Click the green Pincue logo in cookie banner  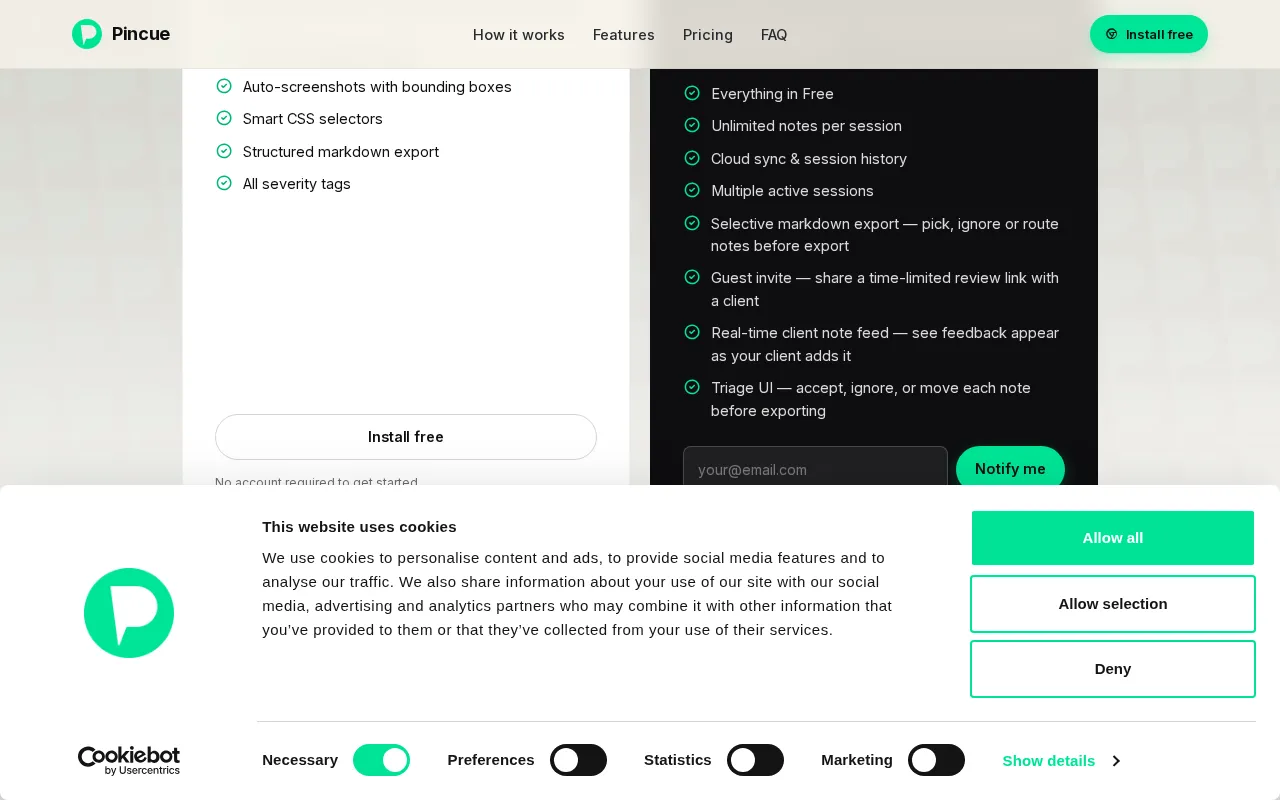[x=129, y=613]
